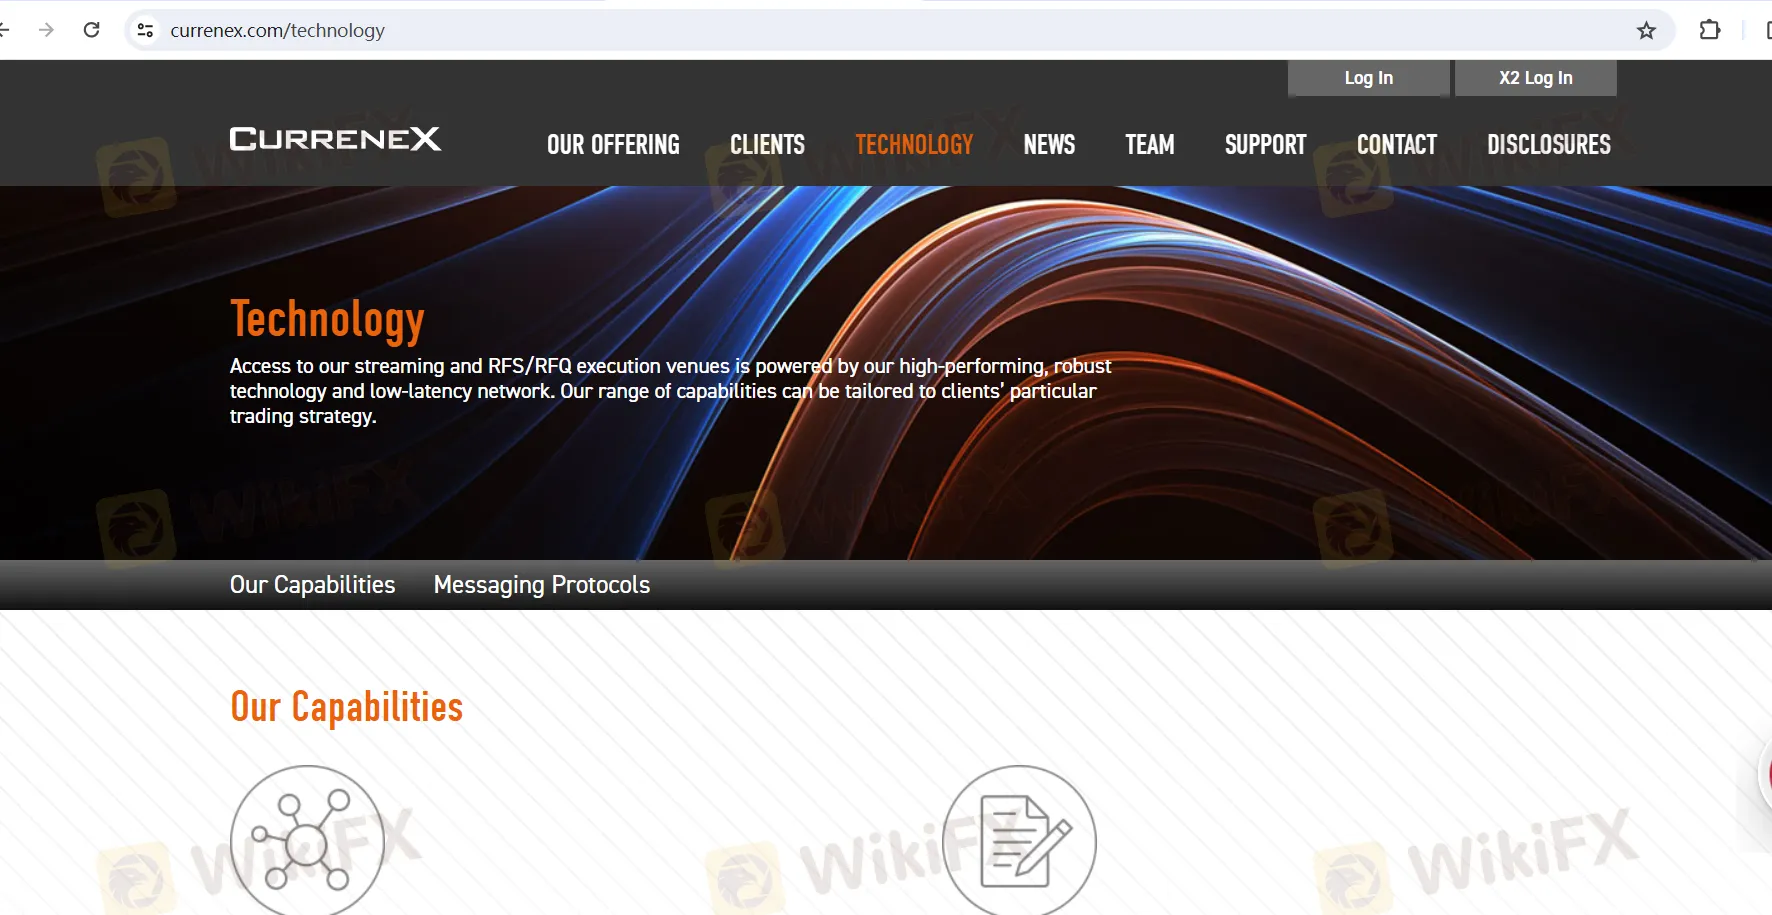Open the browser extensions puzzle icon

click(x=1710, y=30)
